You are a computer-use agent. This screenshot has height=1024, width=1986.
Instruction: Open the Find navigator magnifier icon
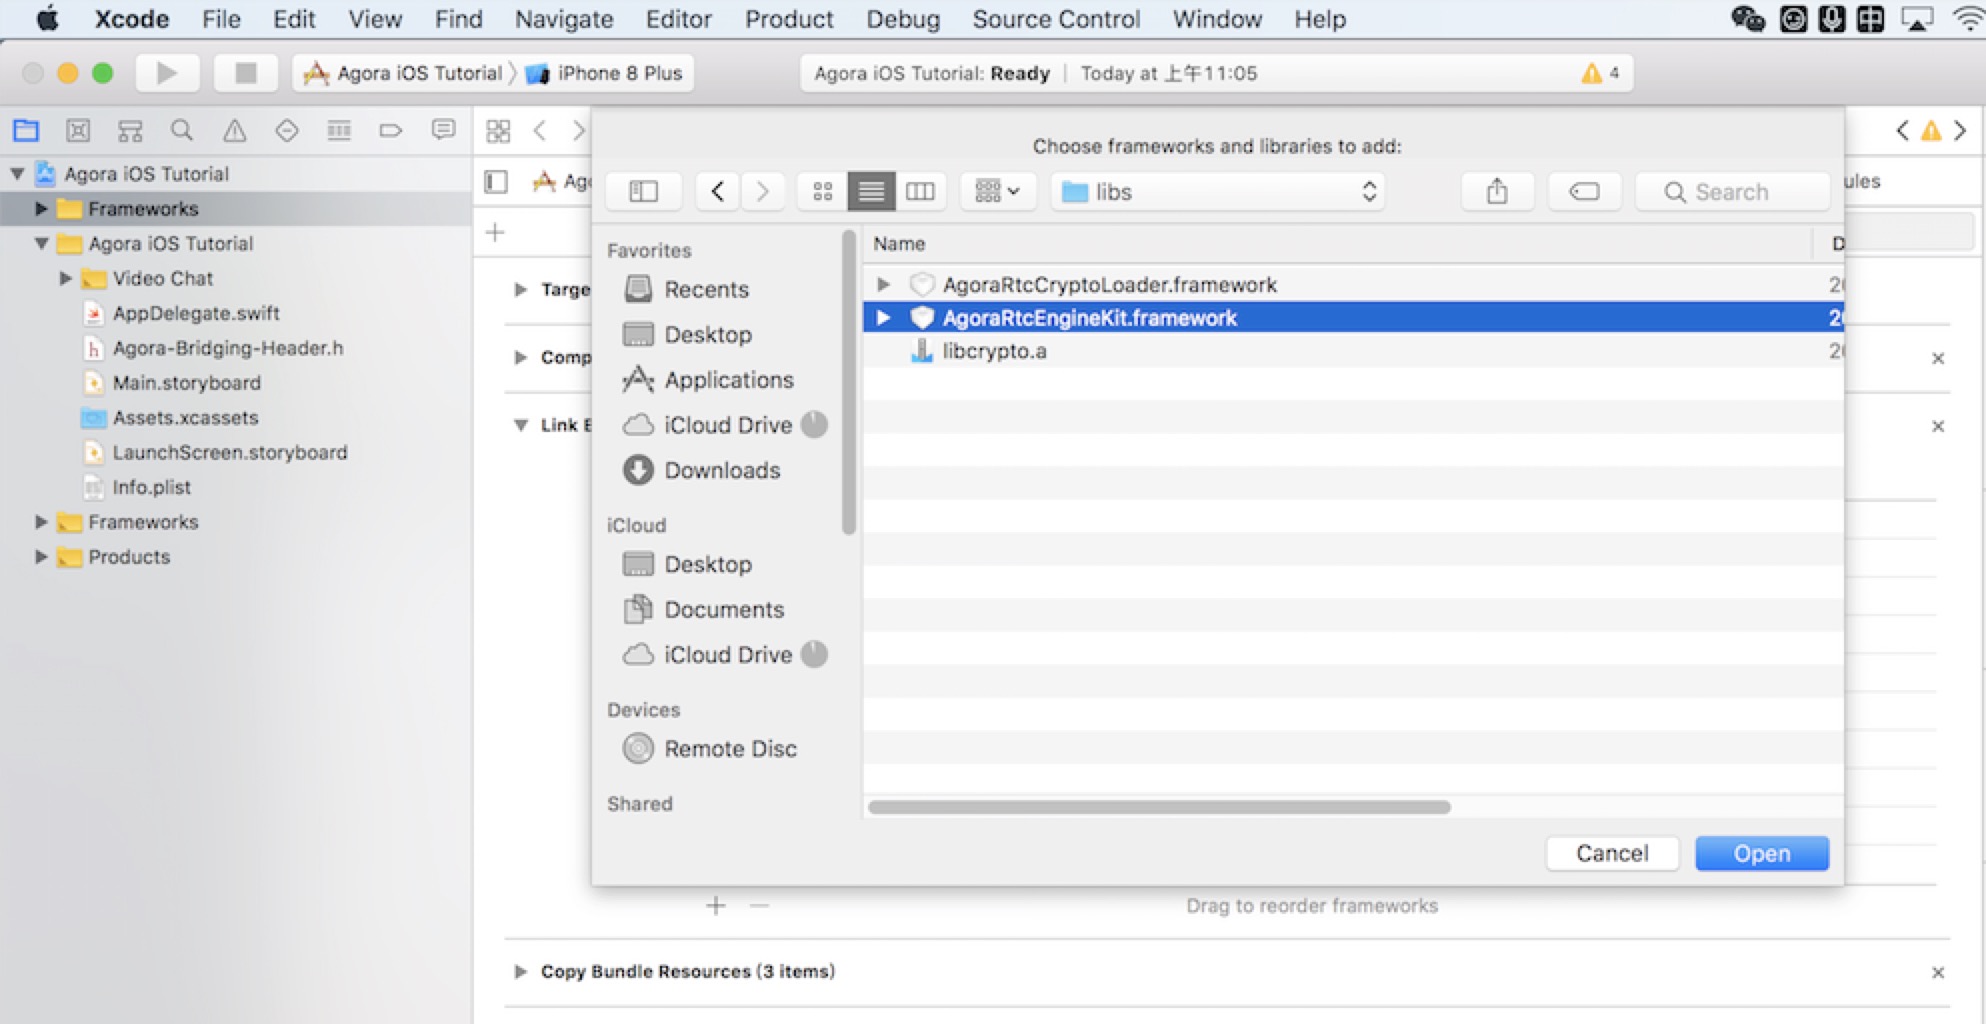click(x=182, y=130)
